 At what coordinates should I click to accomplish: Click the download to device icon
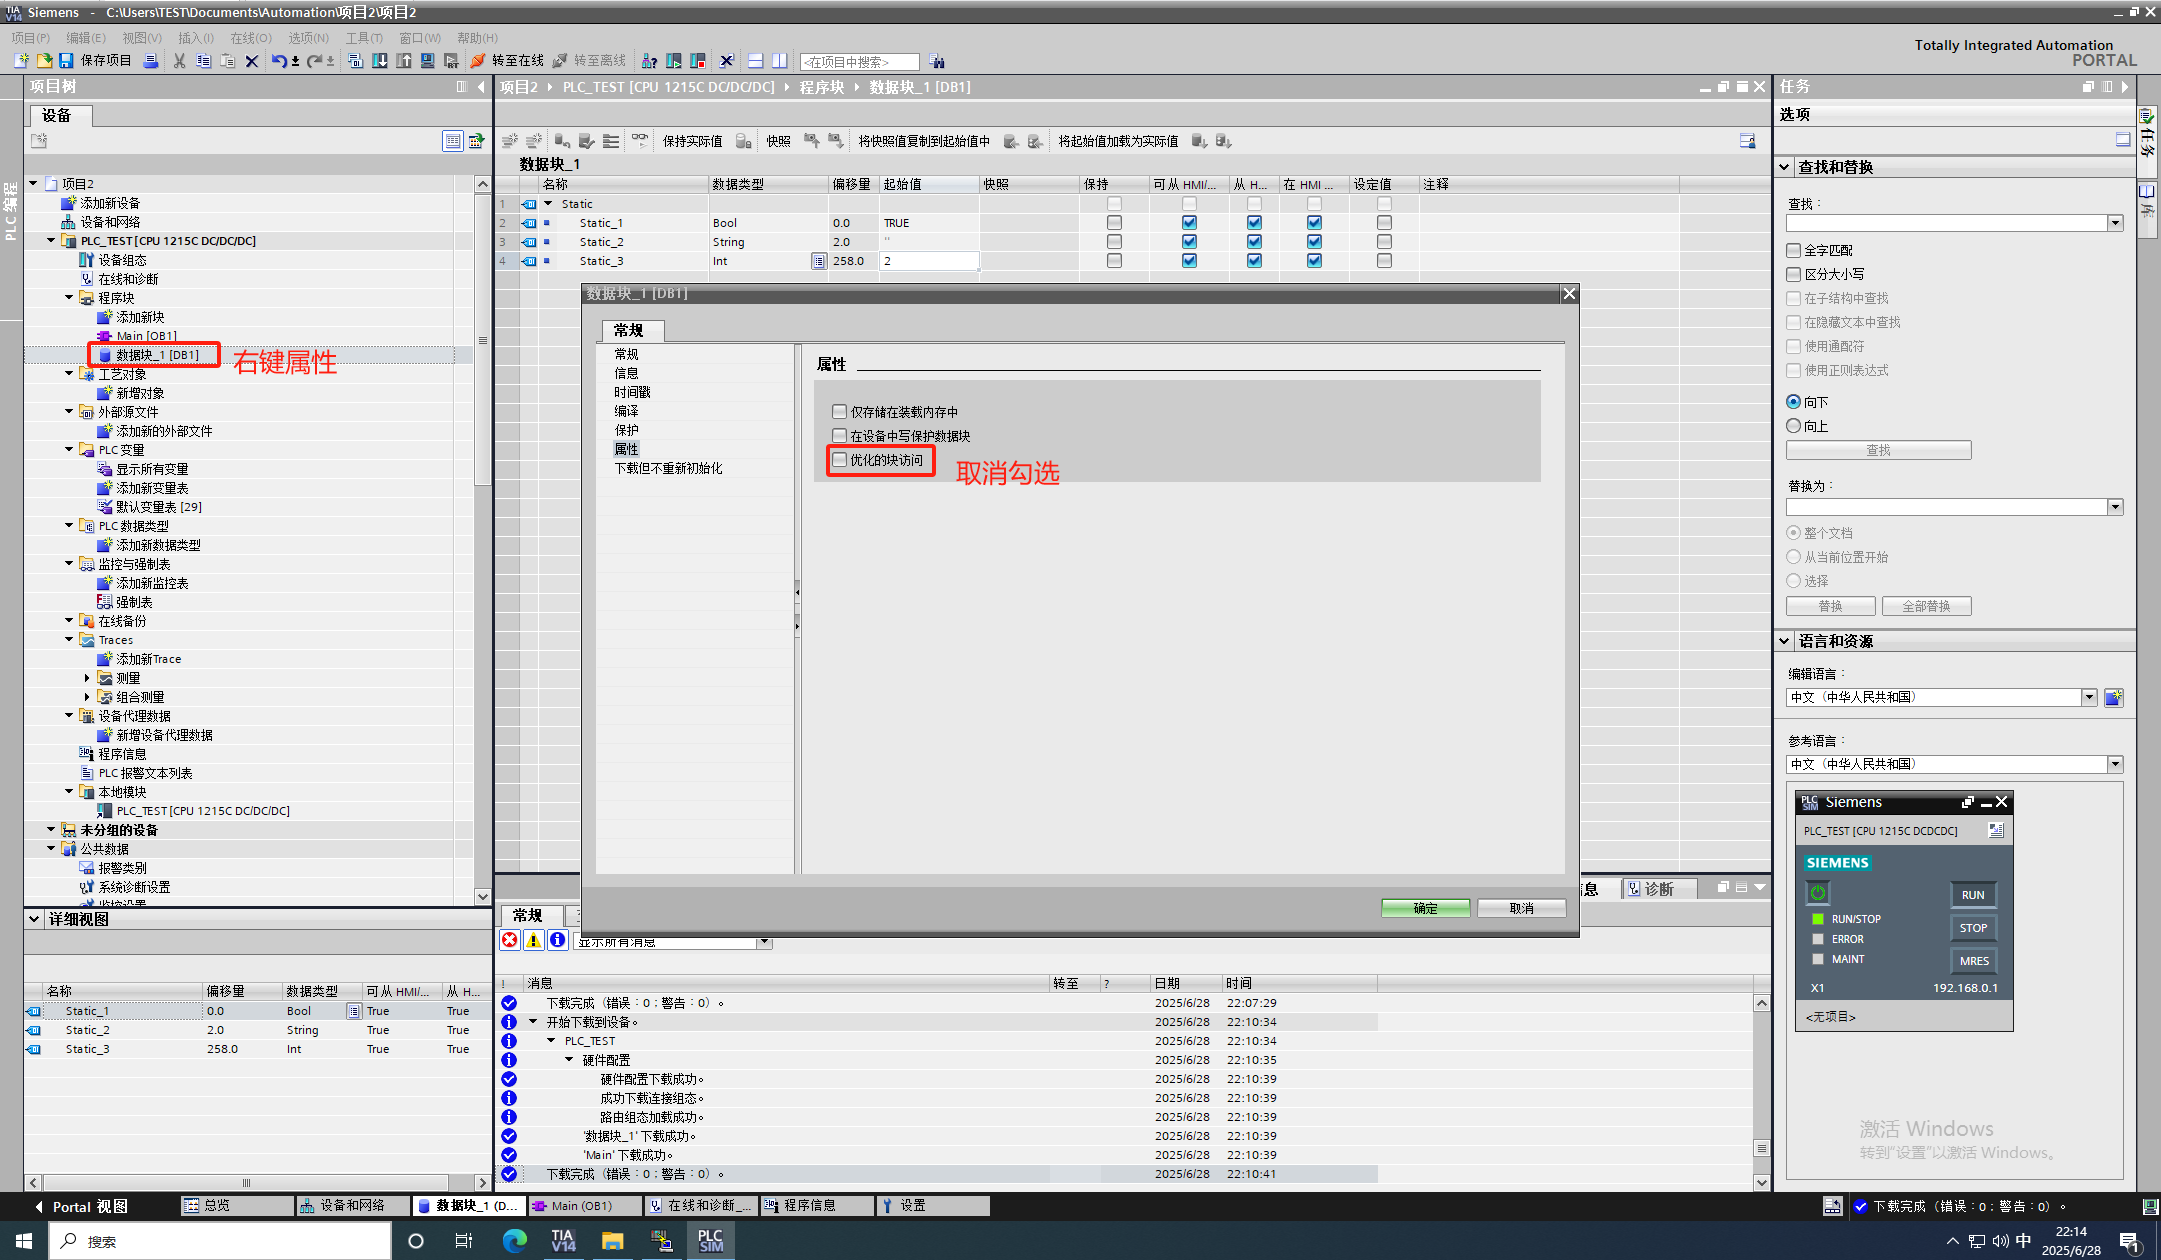click(380, 61)
